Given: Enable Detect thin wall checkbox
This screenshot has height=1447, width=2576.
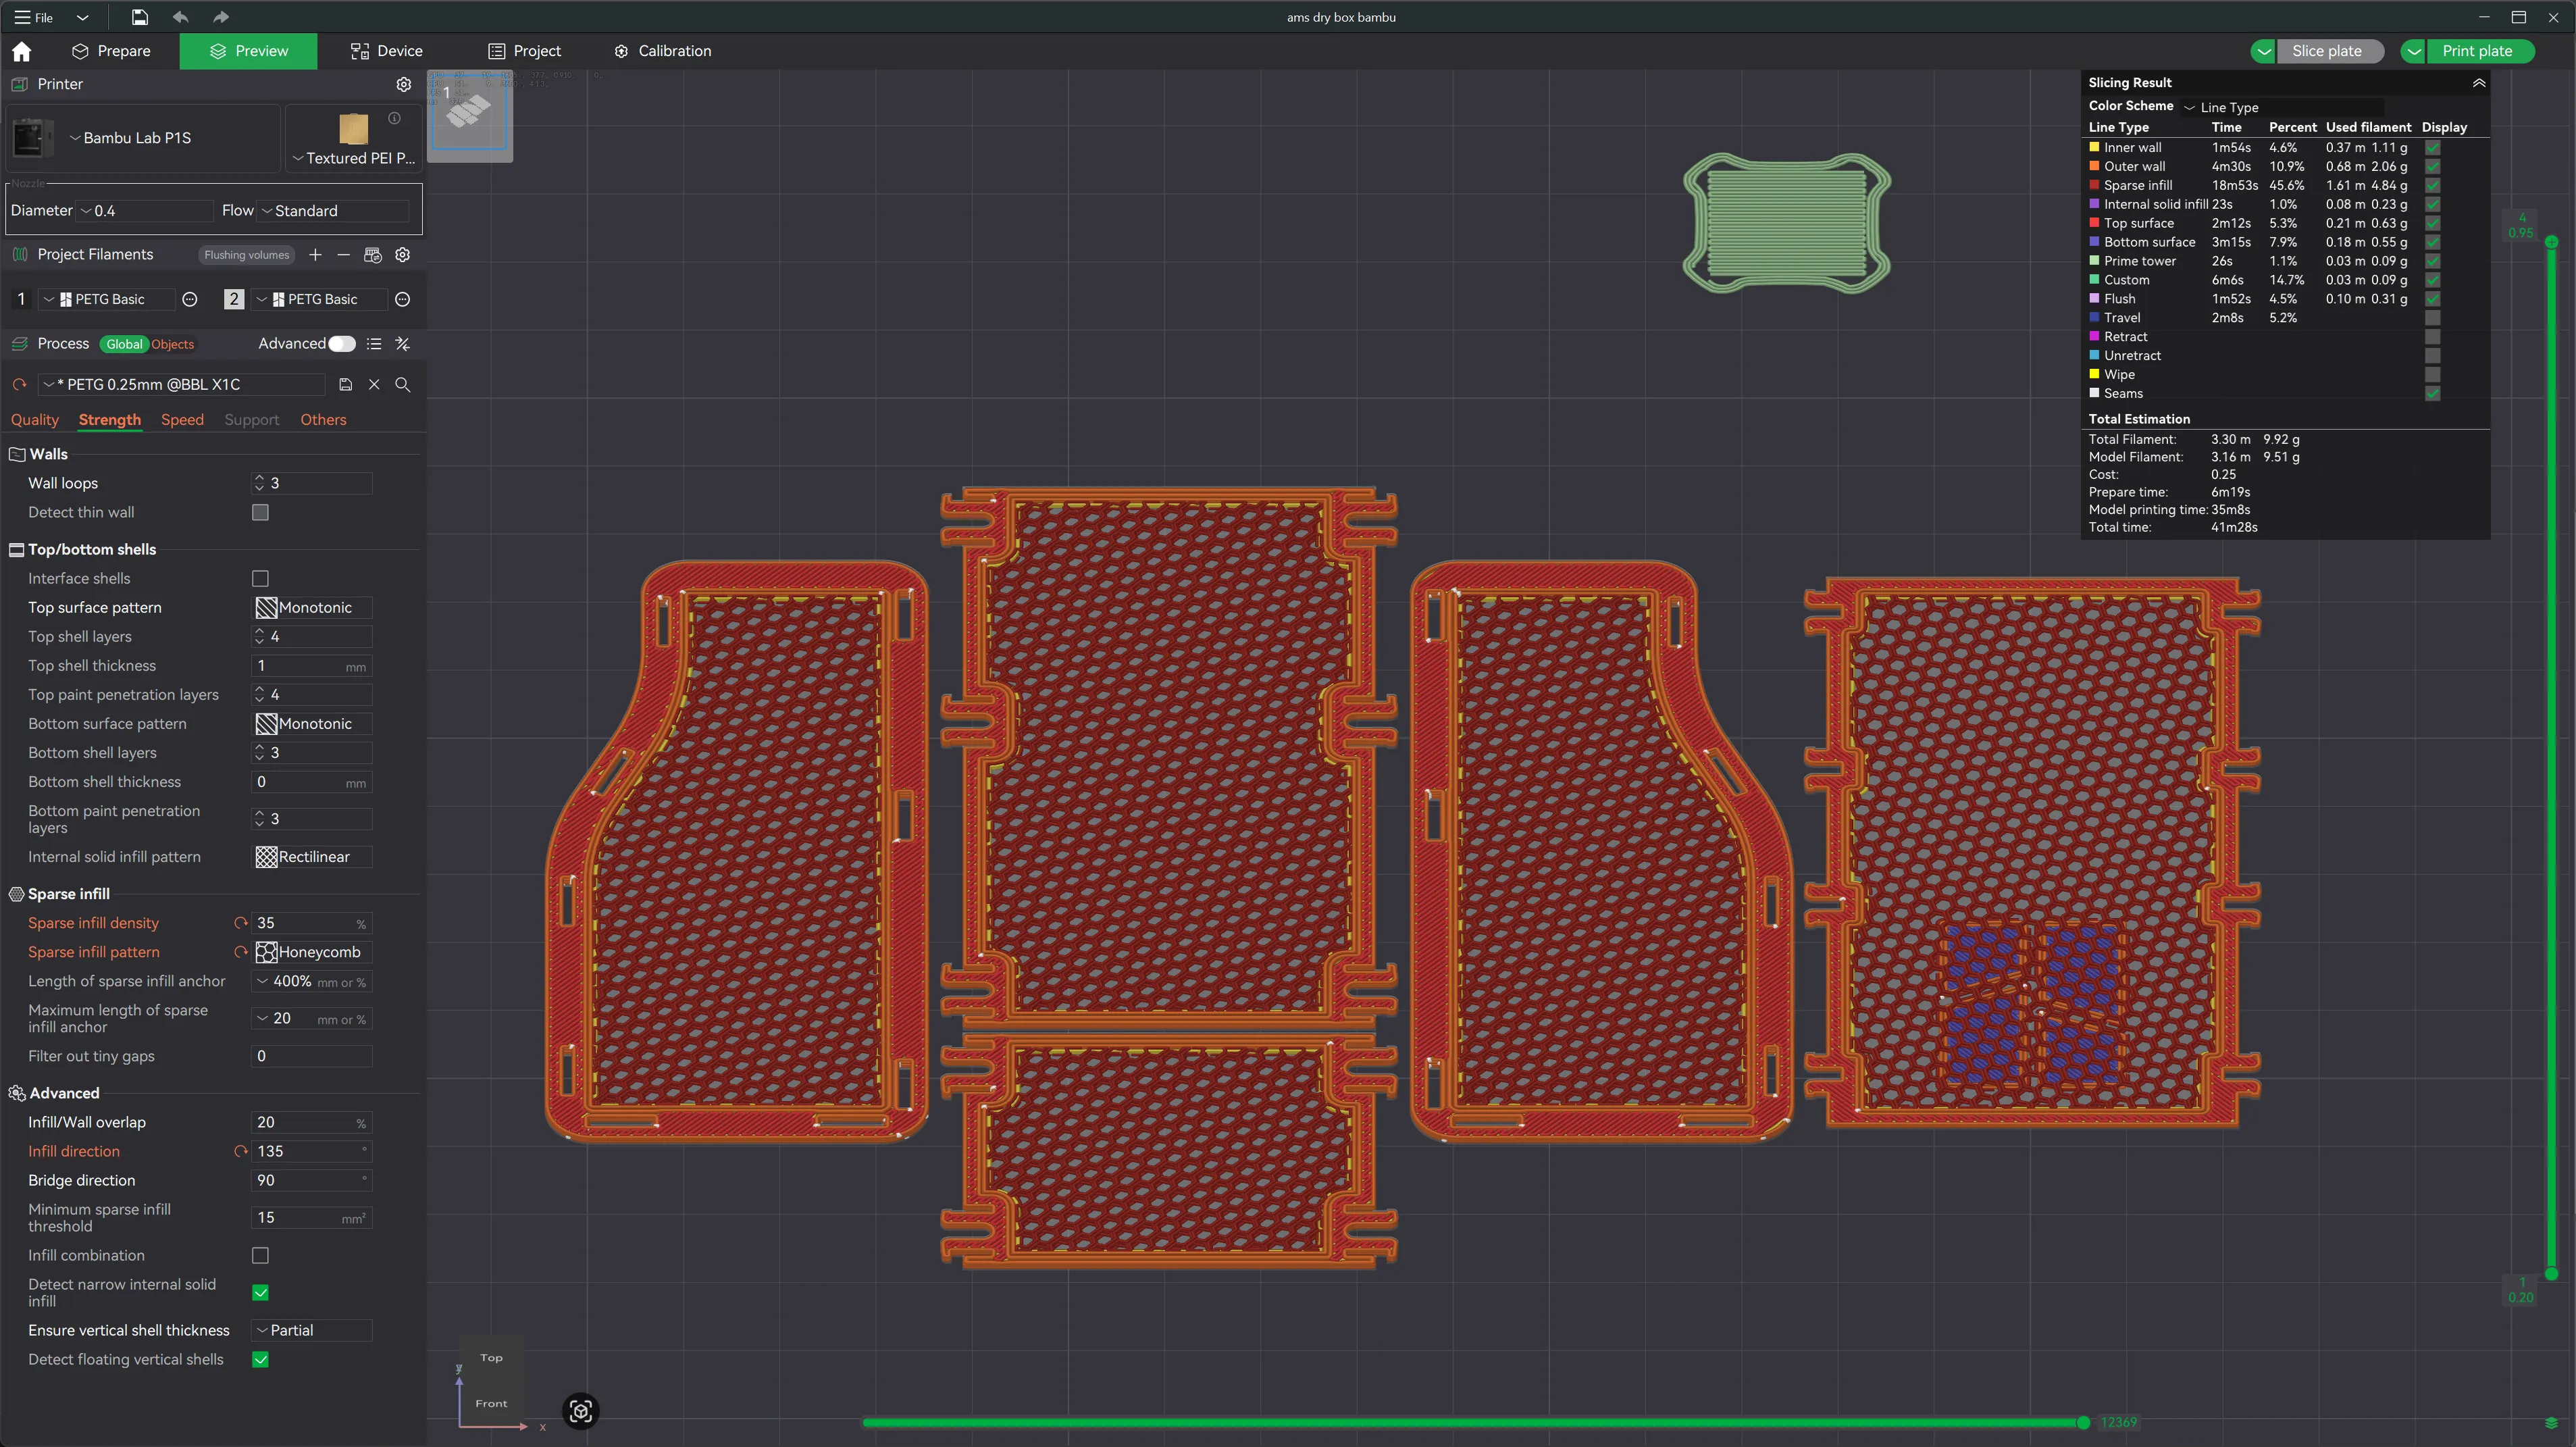Looking at the screenshot, I should pyautogui.click(x=260, y=512).
